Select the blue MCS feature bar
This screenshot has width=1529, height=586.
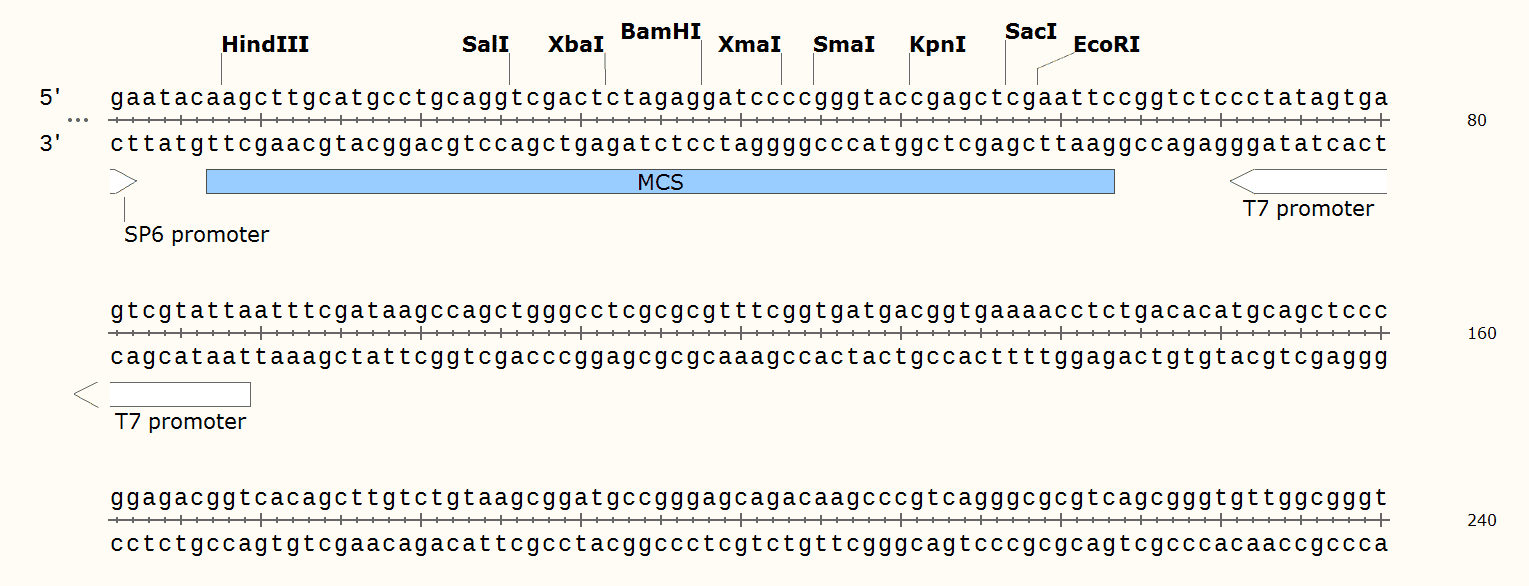click(660, 182)
